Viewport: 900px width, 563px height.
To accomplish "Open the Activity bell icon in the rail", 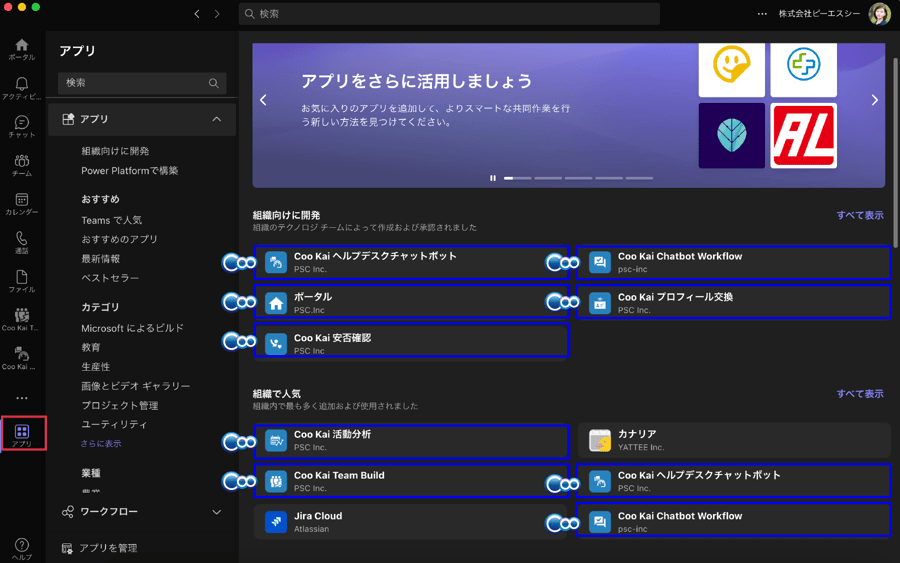I will (22, 88).
